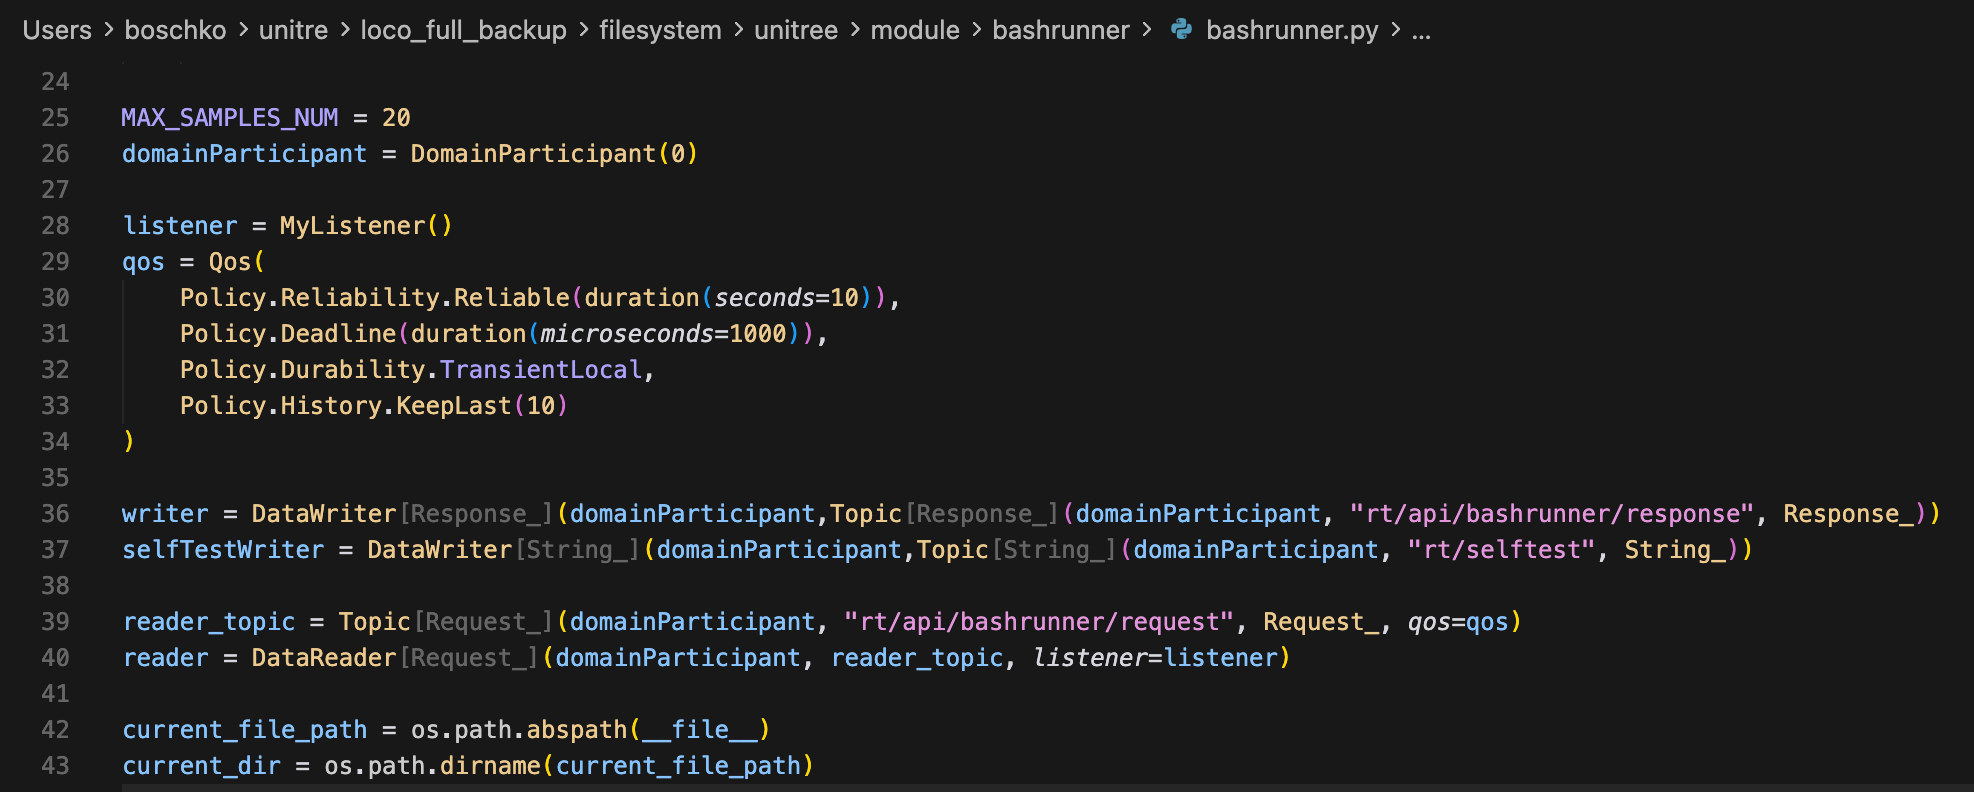Click the Qos( call on line 29

[x=237, y=262]
